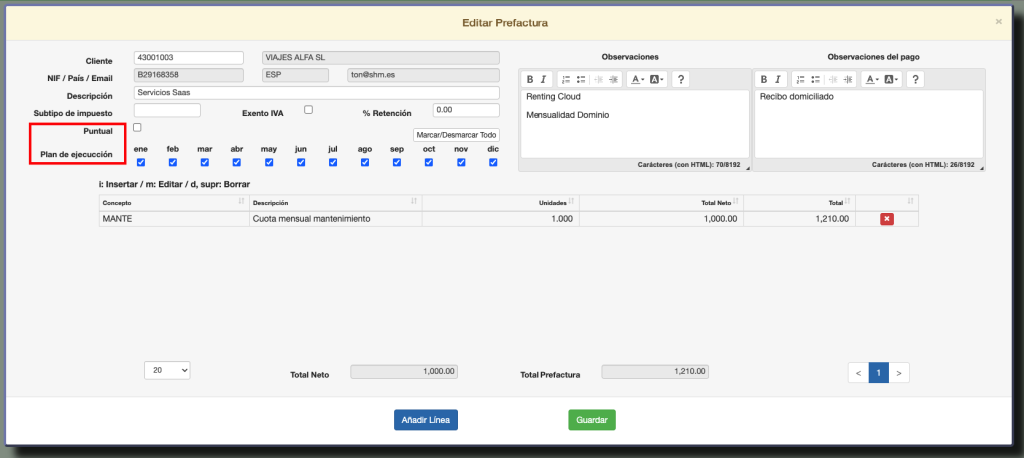Click into the % Retención input field

click(x=465, y=110)
